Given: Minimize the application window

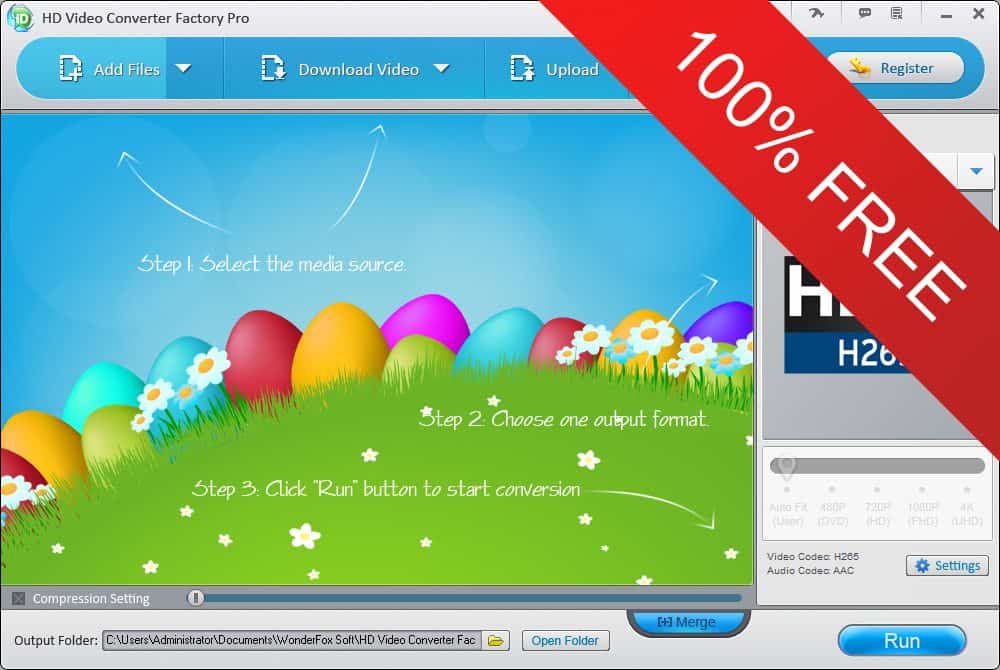Looking at the screenshot, I should pyautogui.click(x=946, y=15).
